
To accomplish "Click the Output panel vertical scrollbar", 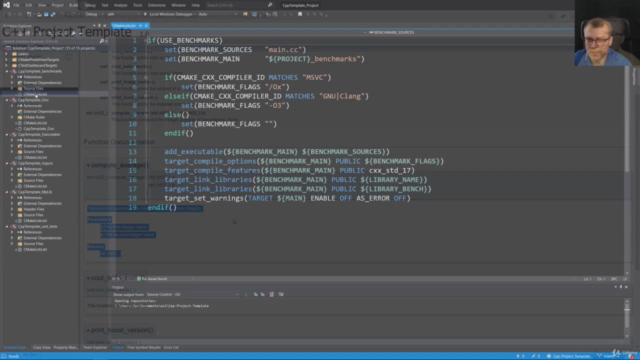I will coord(627,318).
